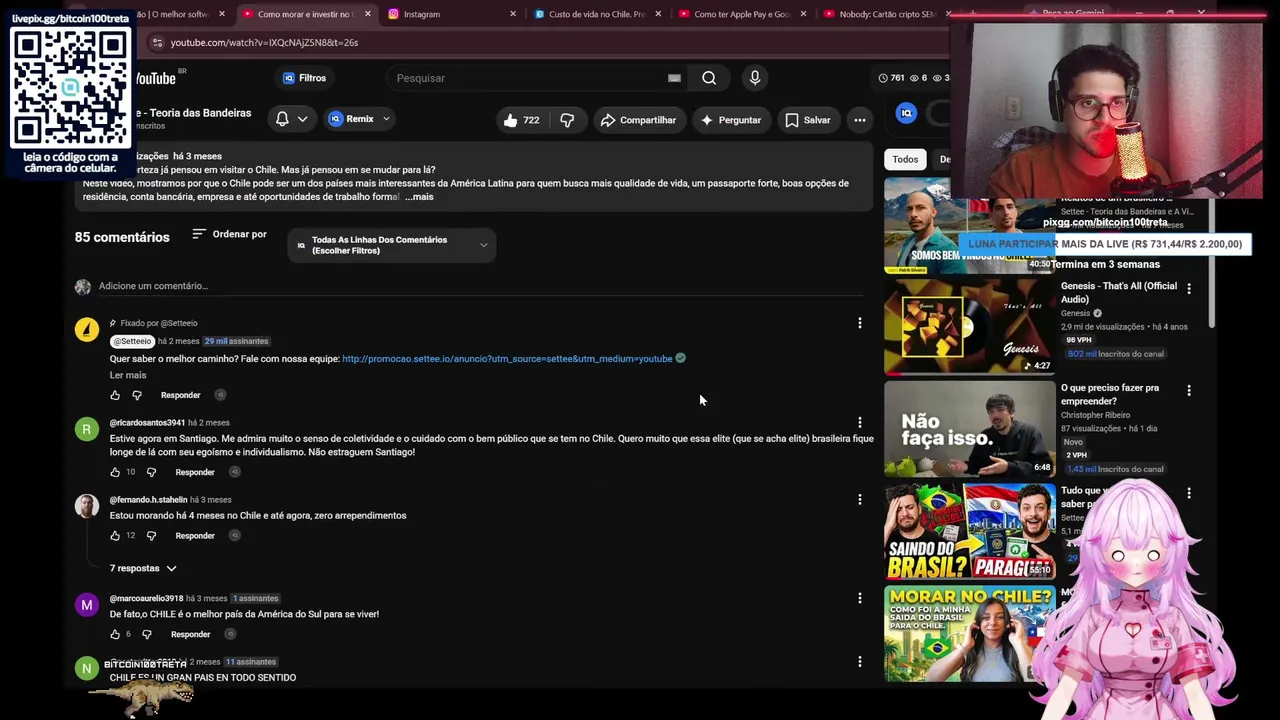Open the comment lines filter dropdown
Image resolution: width=1280 pixels, height=720 pixels.
[x=392, y=245]
